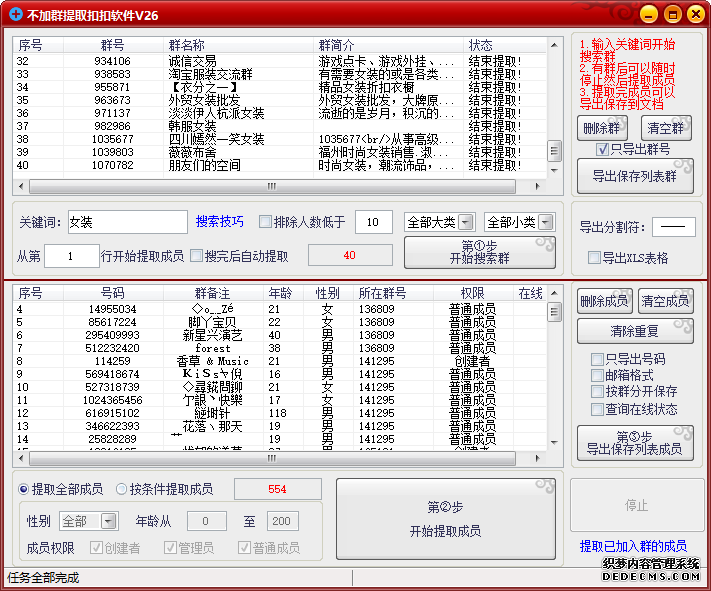Select member row with number 114259
Screen dimensions: 711x591
click(280, 361)
